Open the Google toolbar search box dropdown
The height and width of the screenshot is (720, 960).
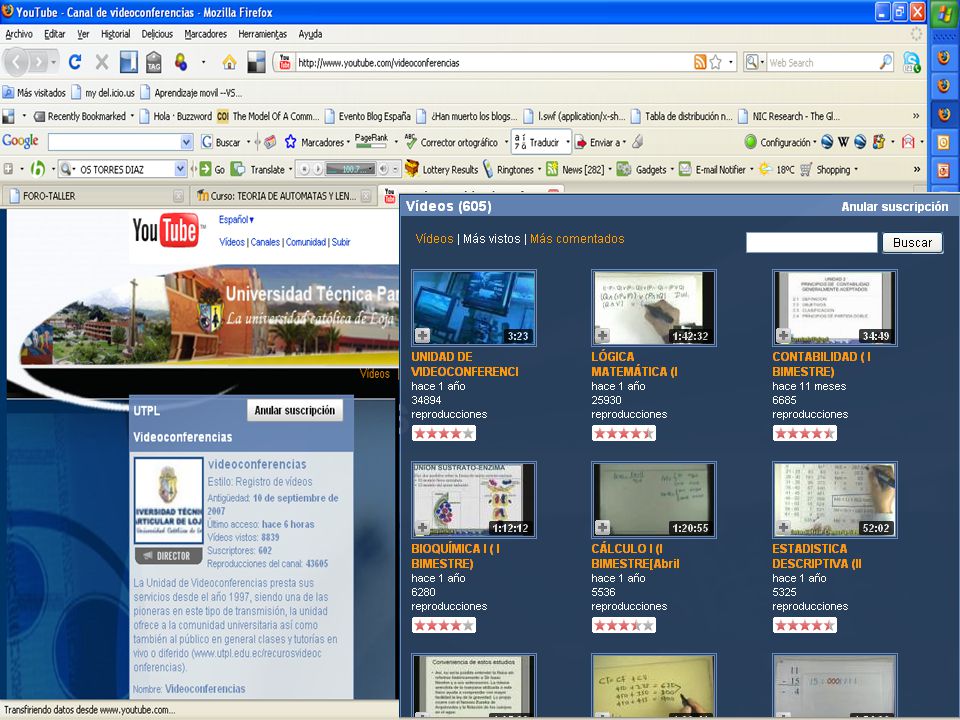[x=187, y=142]
